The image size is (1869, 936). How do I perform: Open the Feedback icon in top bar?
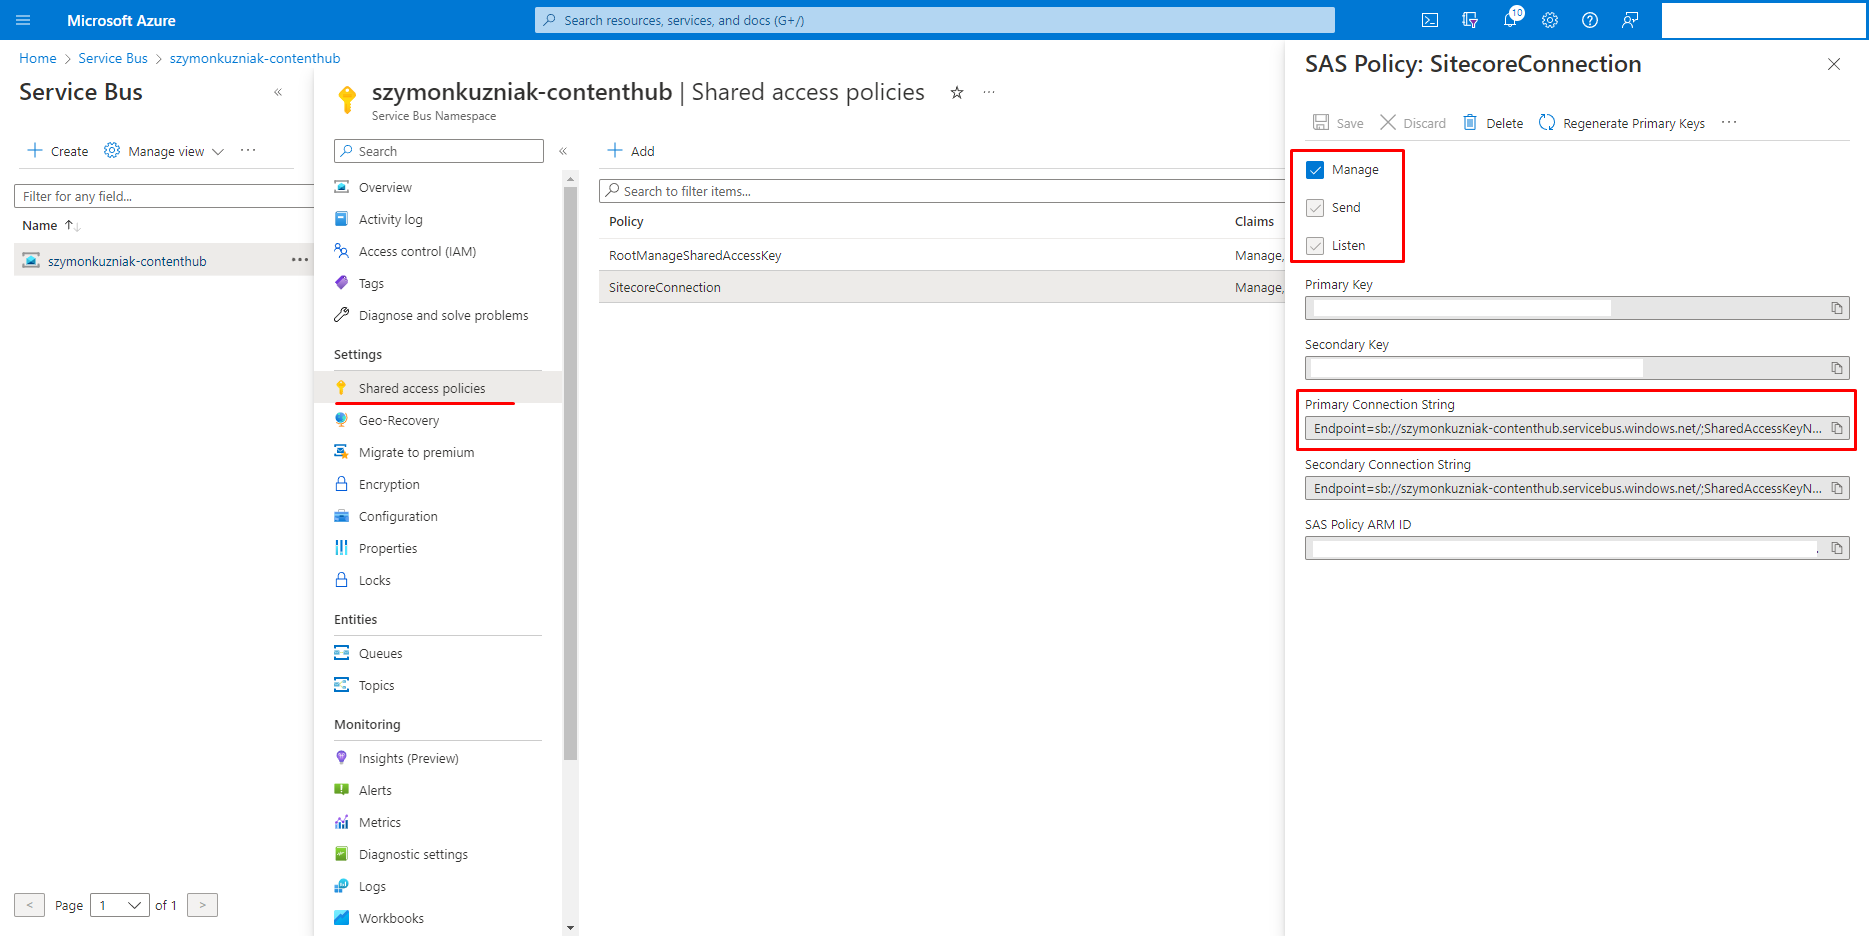pos(1630,20)
